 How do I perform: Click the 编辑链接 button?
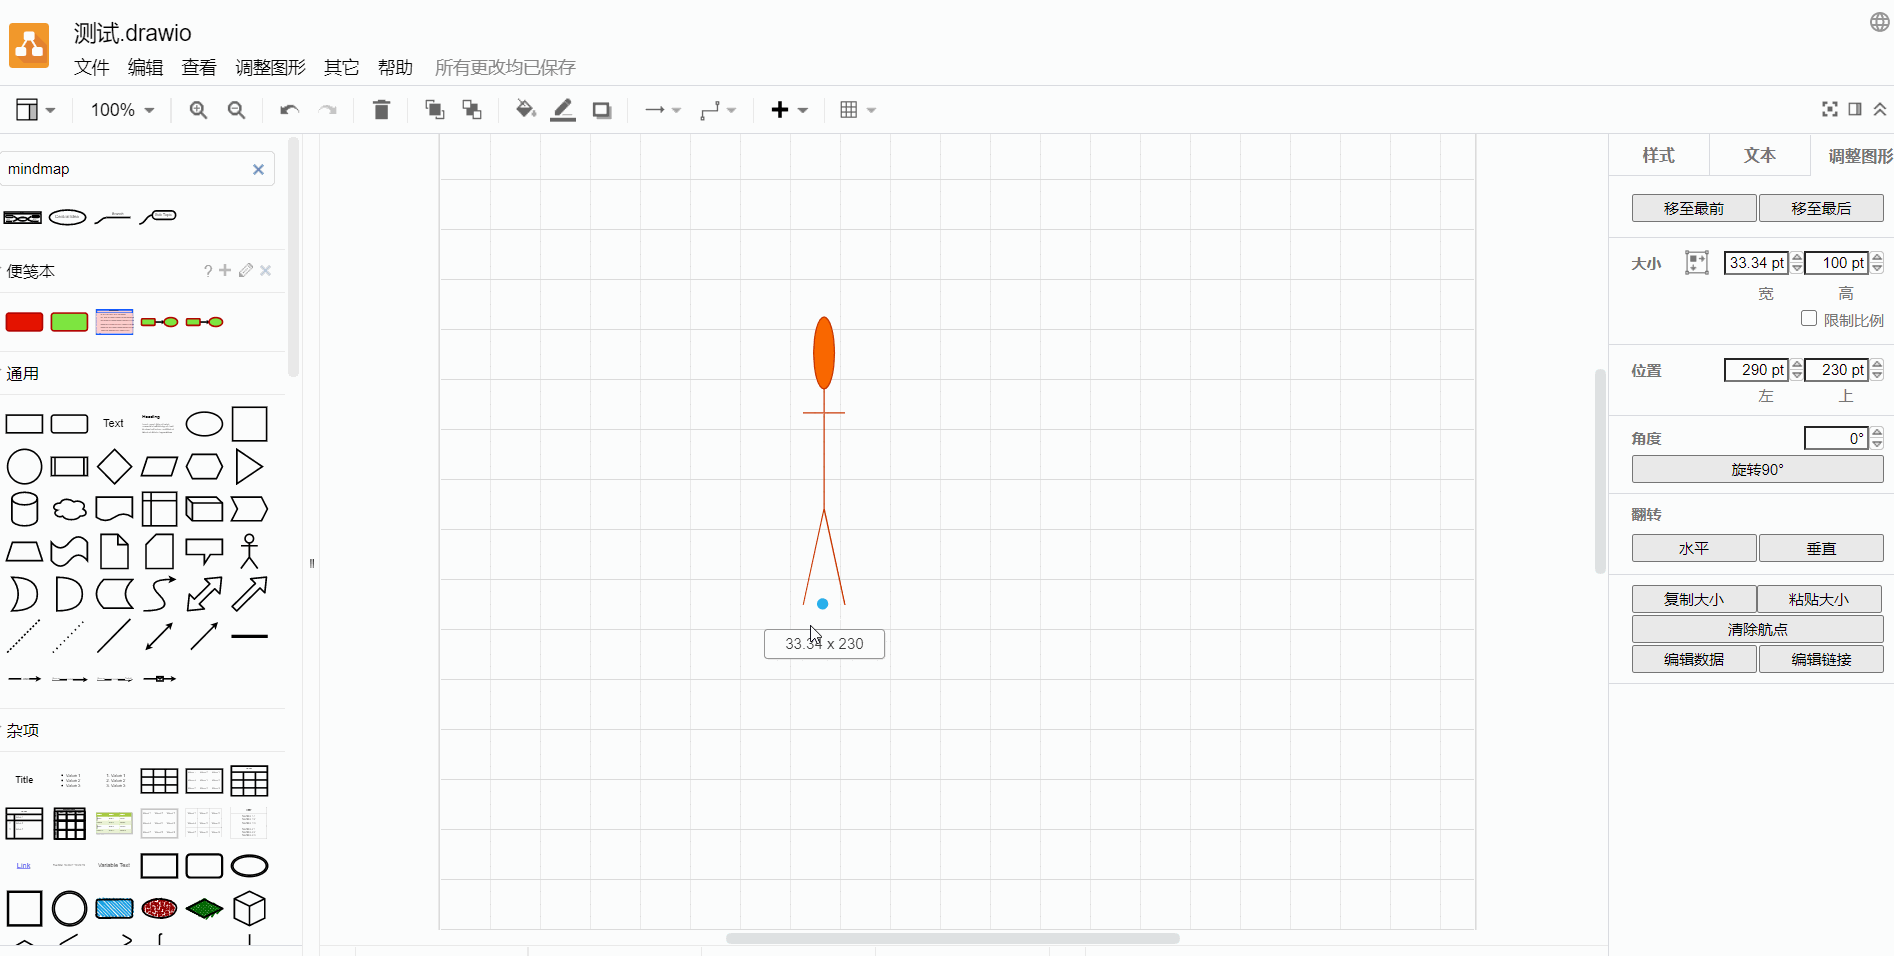click(x=1821, y=659)
